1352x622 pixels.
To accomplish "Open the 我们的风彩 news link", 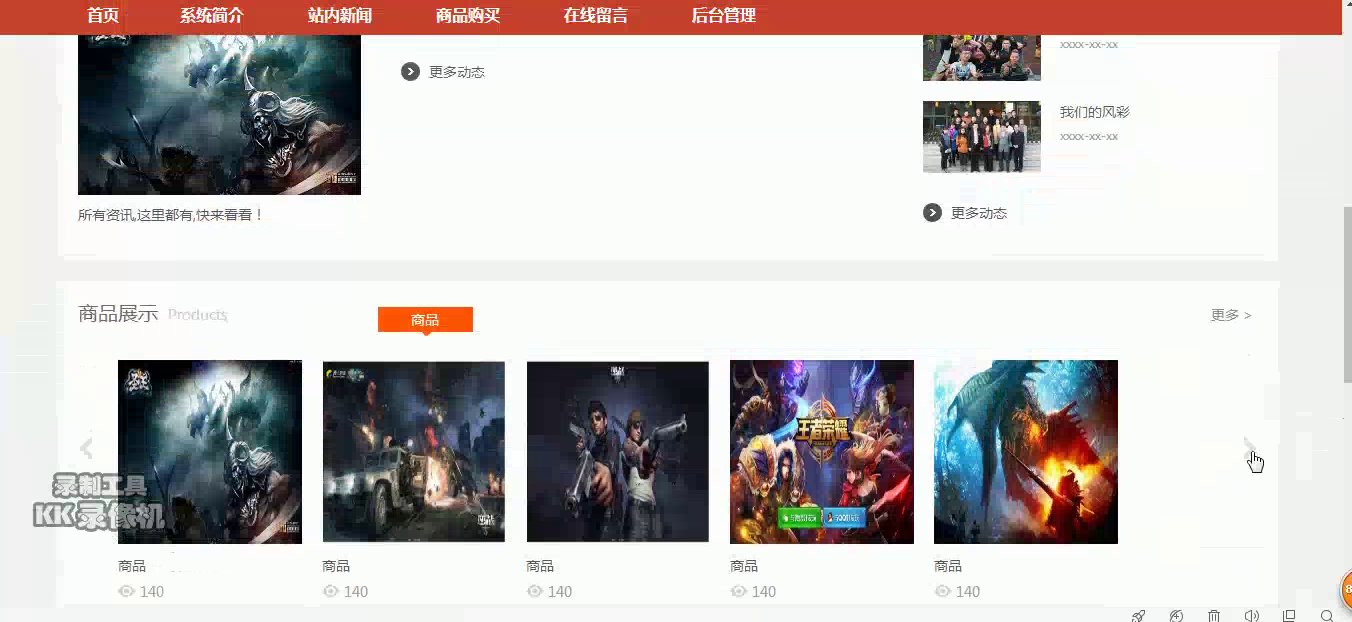I will click(x=1095, y=112).
